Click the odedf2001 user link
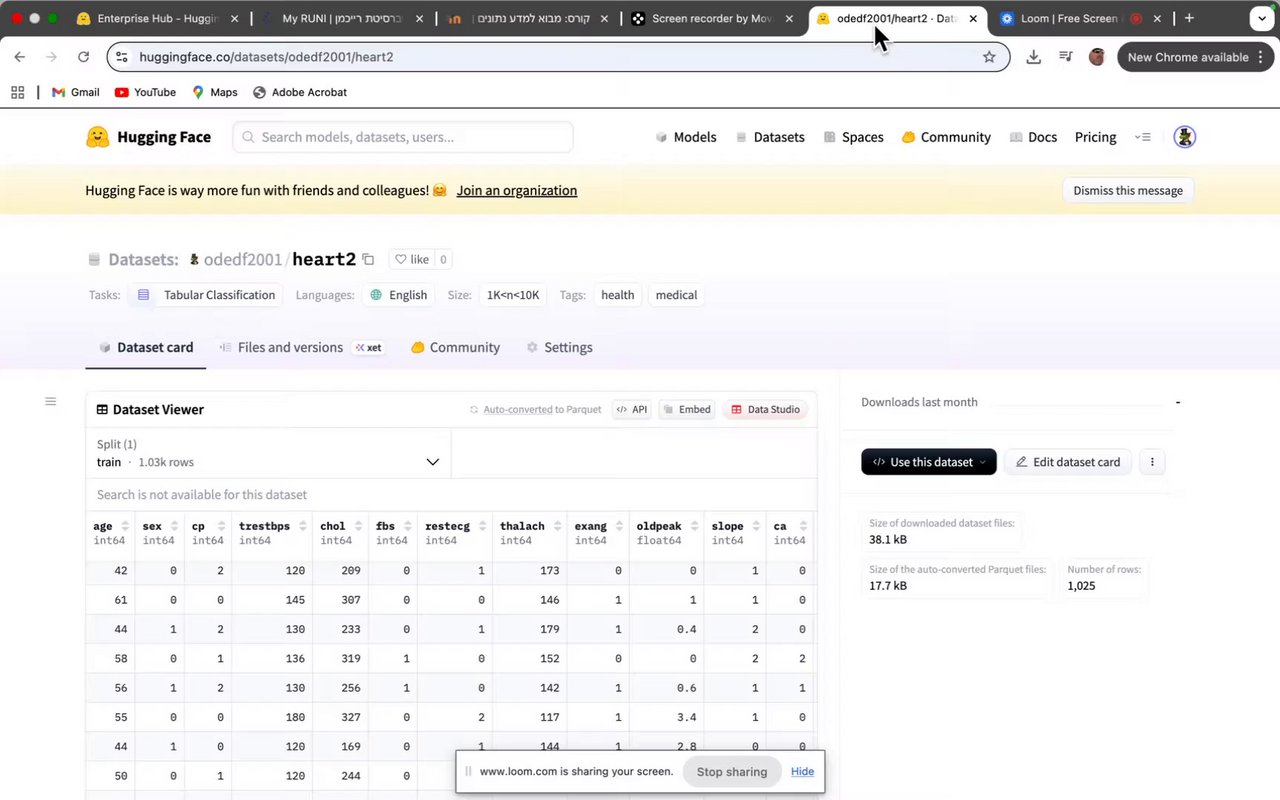This screenshot has width=1280, height=800. [243, 259]
